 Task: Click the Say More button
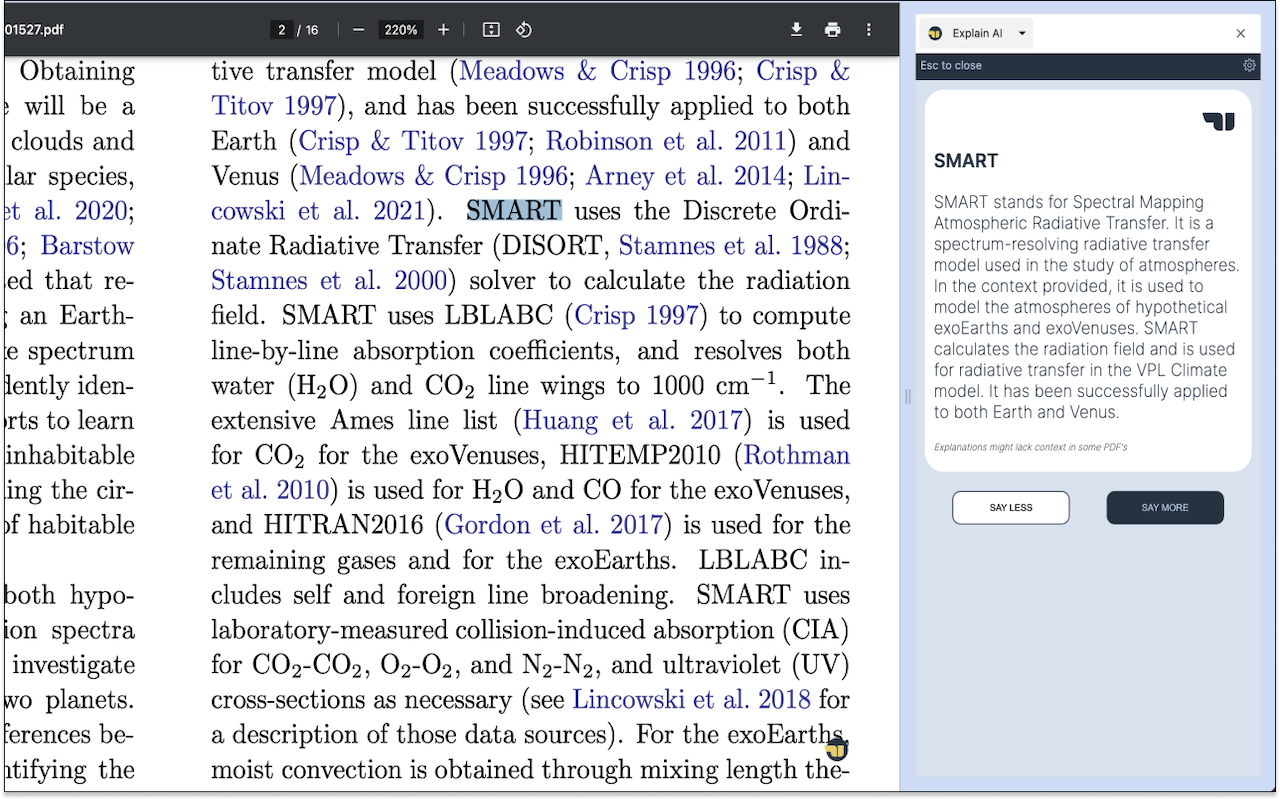pyautogui.click(x=1164, y=507)
